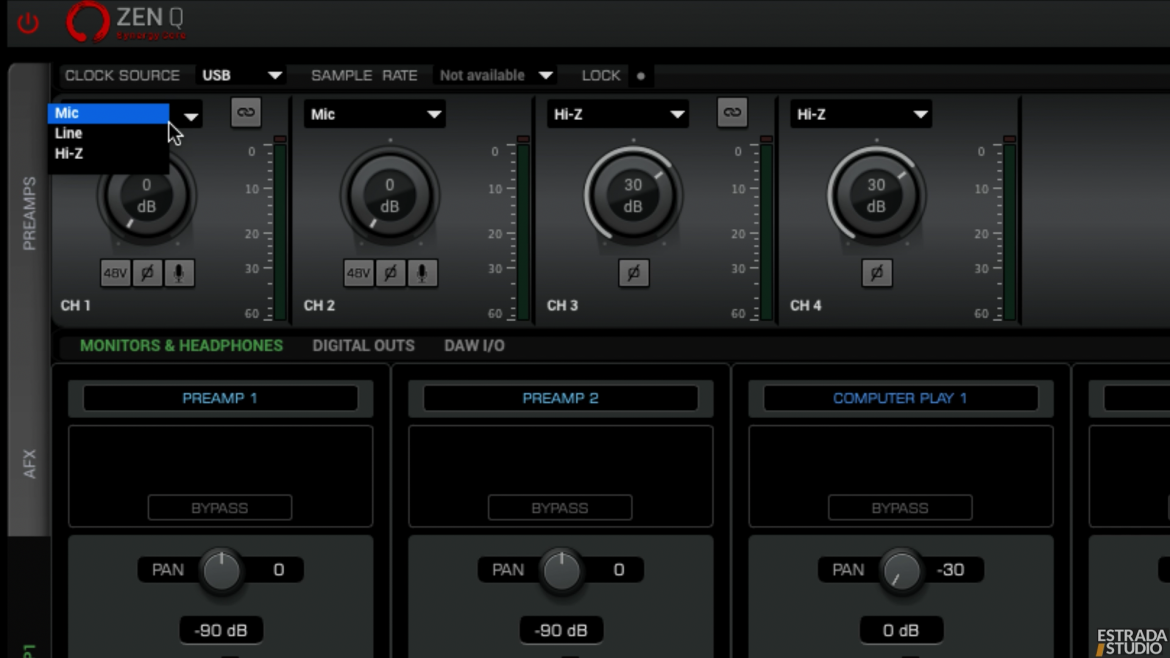Enable 48V phantom power on CH 2
1170x658 pixels.
click(358, 273)
